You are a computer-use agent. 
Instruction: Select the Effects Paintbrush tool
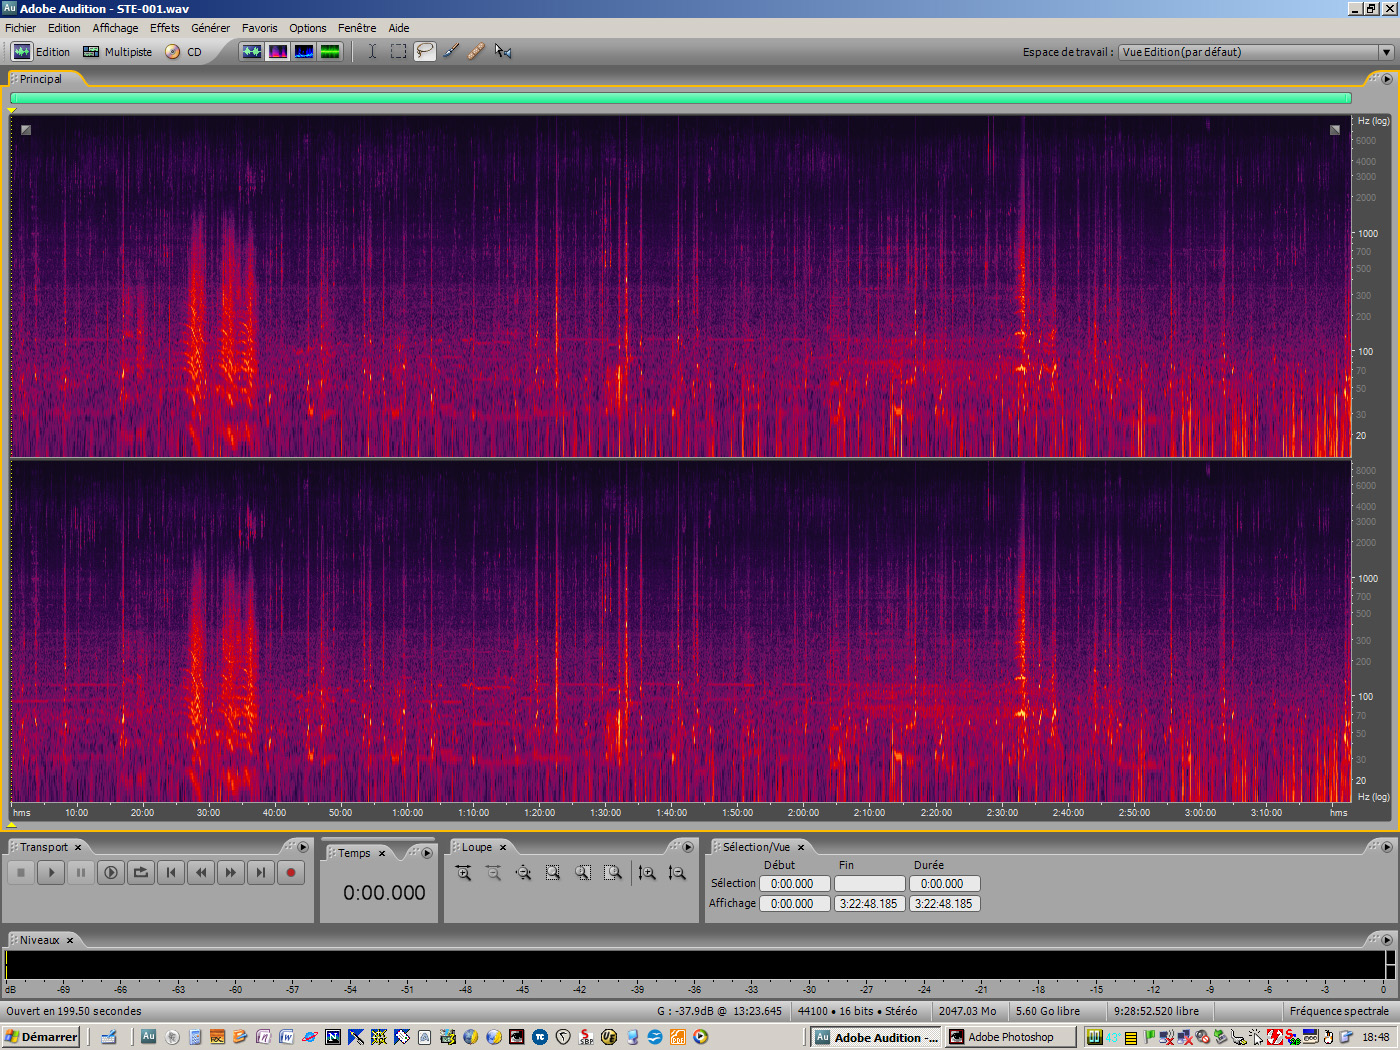click(451, 51)
